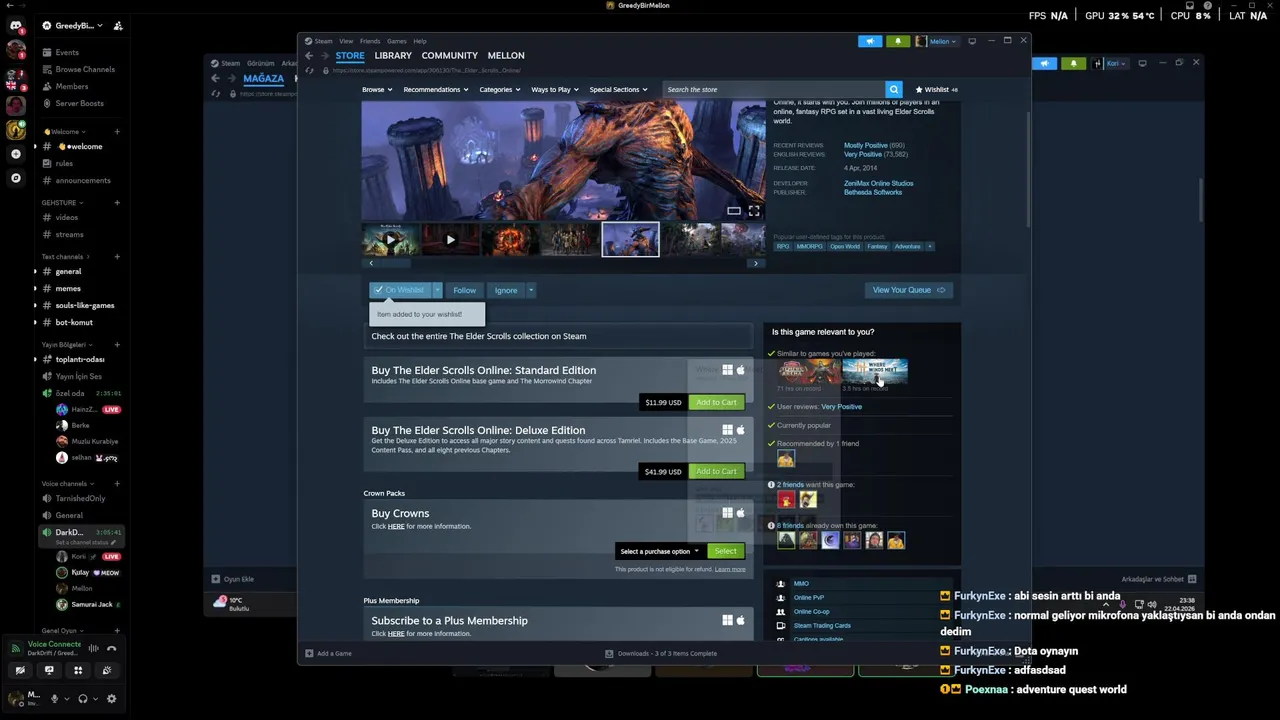This screenshot has height=720, width=1280.
Task: Launch an activity in Discord voice panel
Action: (x=78, y=670)
